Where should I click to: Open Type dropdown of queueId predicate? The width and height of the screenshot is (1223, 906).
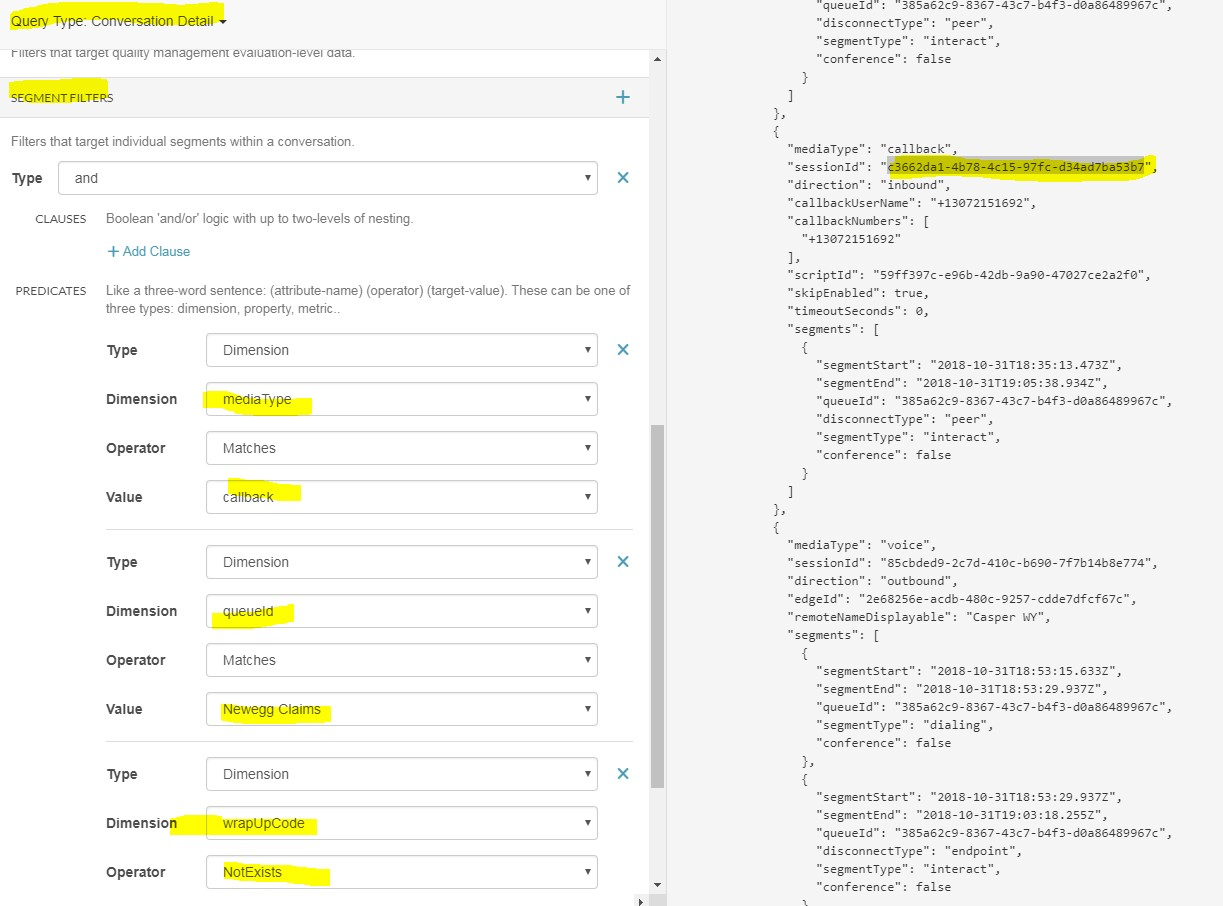402,562
